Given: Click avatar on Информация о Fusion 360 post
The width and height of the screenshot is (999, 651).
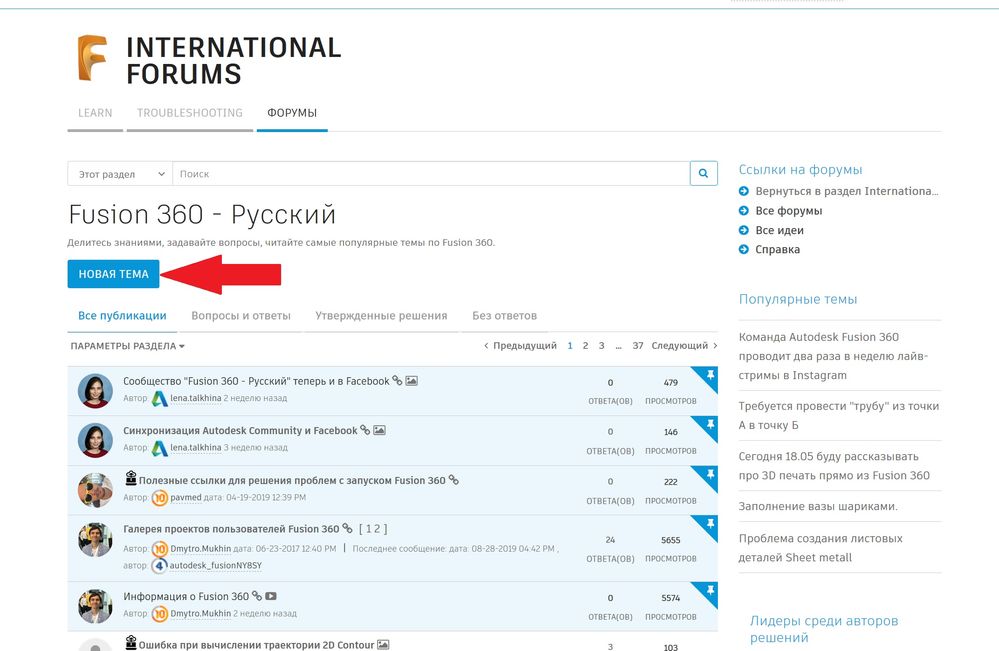Looking at the screenshot, I should coord(95,606).
